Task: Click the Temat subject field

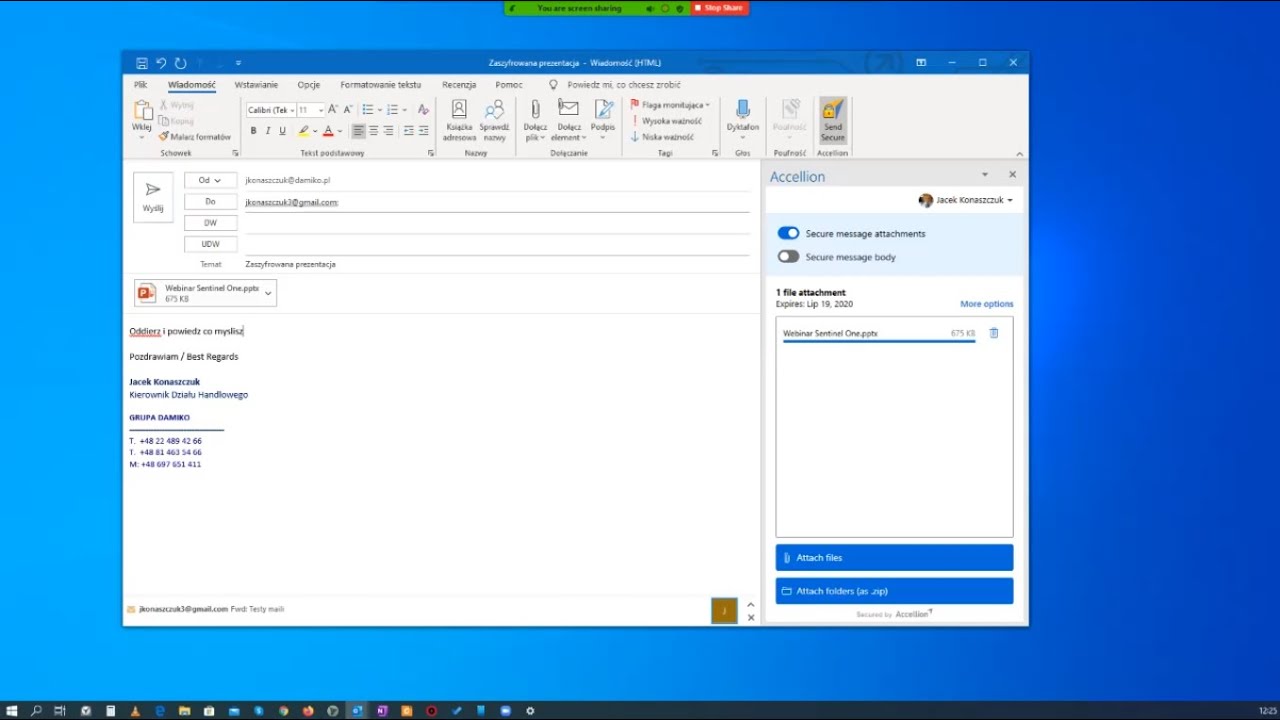Action: (497, 264)
